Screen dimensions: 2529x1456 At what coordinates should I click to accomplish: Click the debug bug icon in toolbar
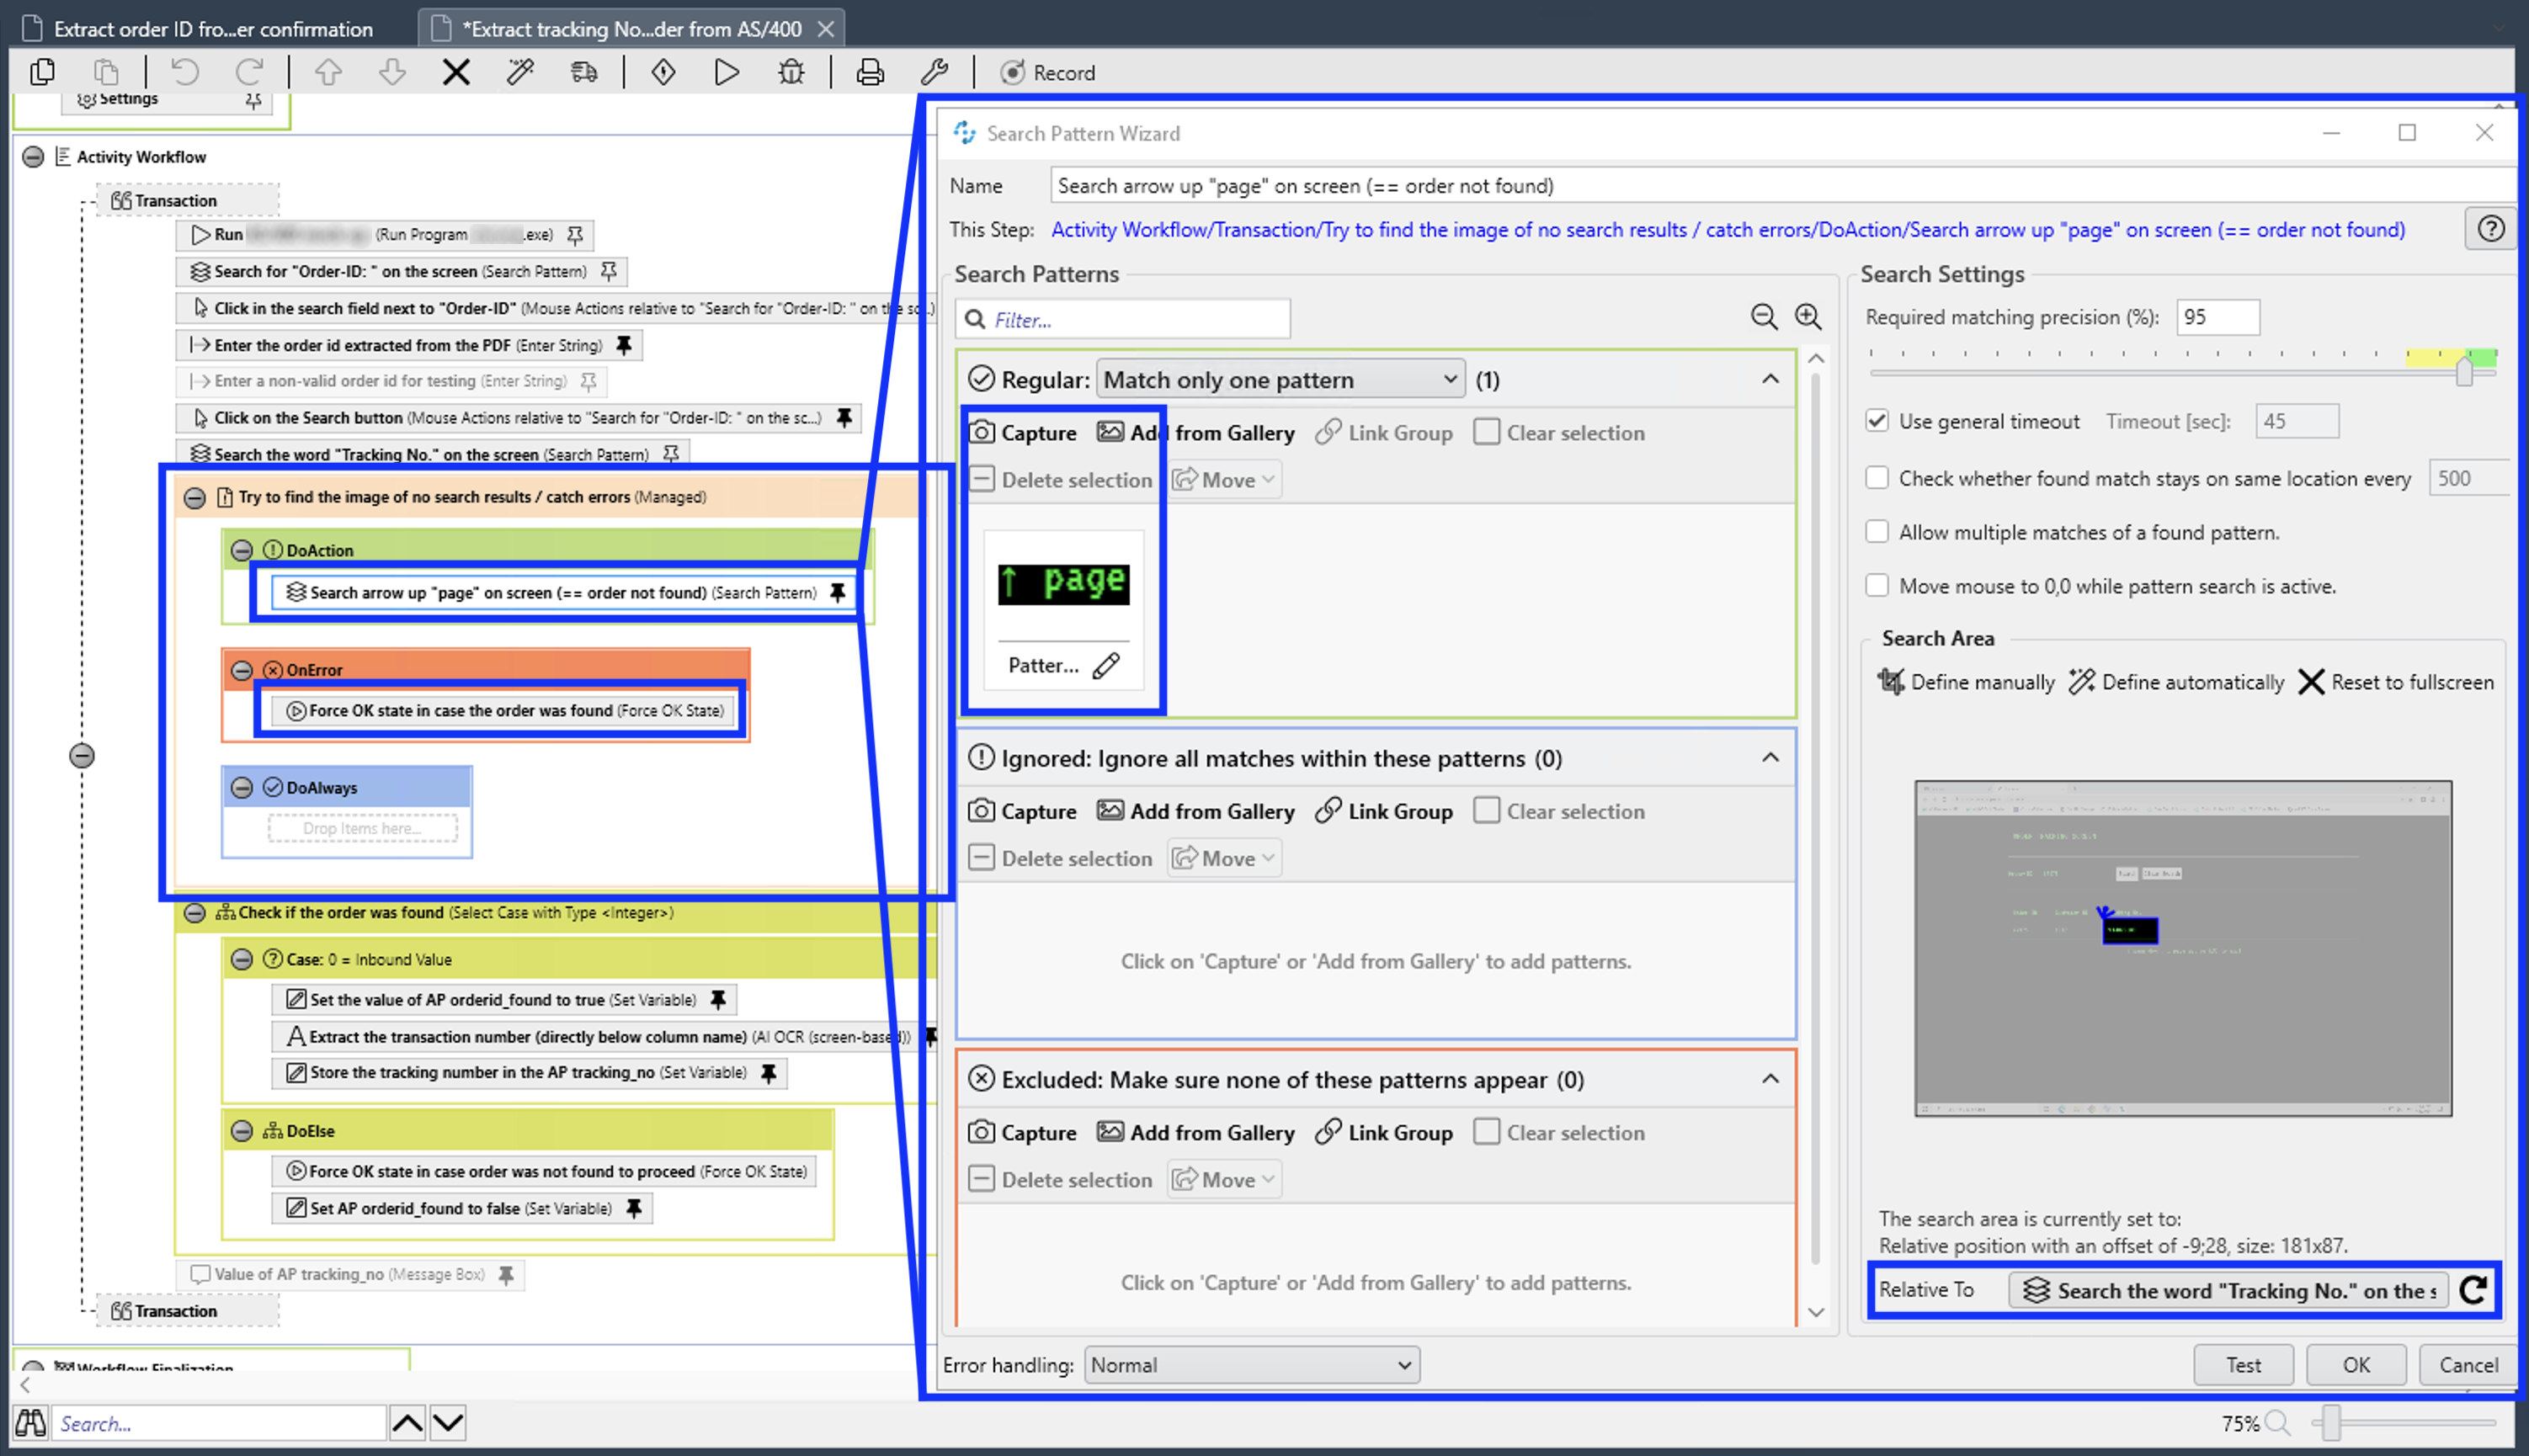pyautogui.click(x=791, y=72)
